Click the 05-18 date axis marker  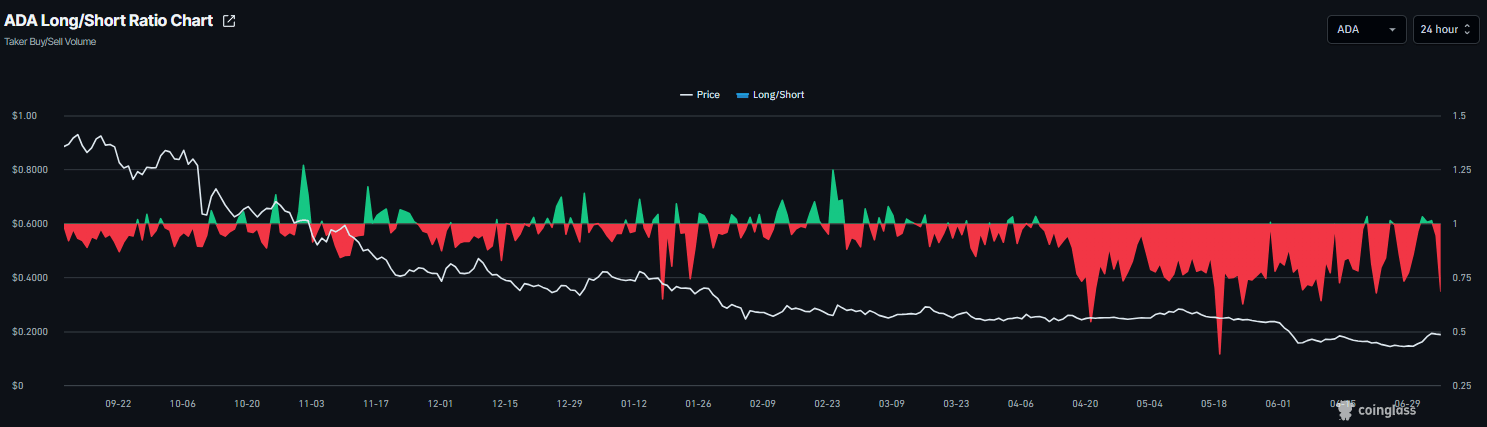pyautogui.click(x=1214, y=404)
